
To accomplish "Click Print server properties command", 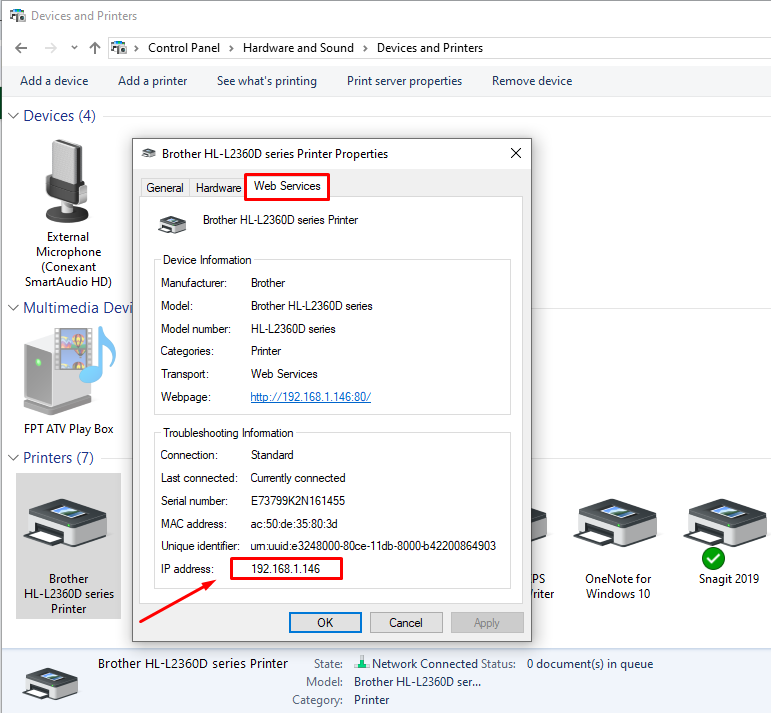I will tap(404, 81).
